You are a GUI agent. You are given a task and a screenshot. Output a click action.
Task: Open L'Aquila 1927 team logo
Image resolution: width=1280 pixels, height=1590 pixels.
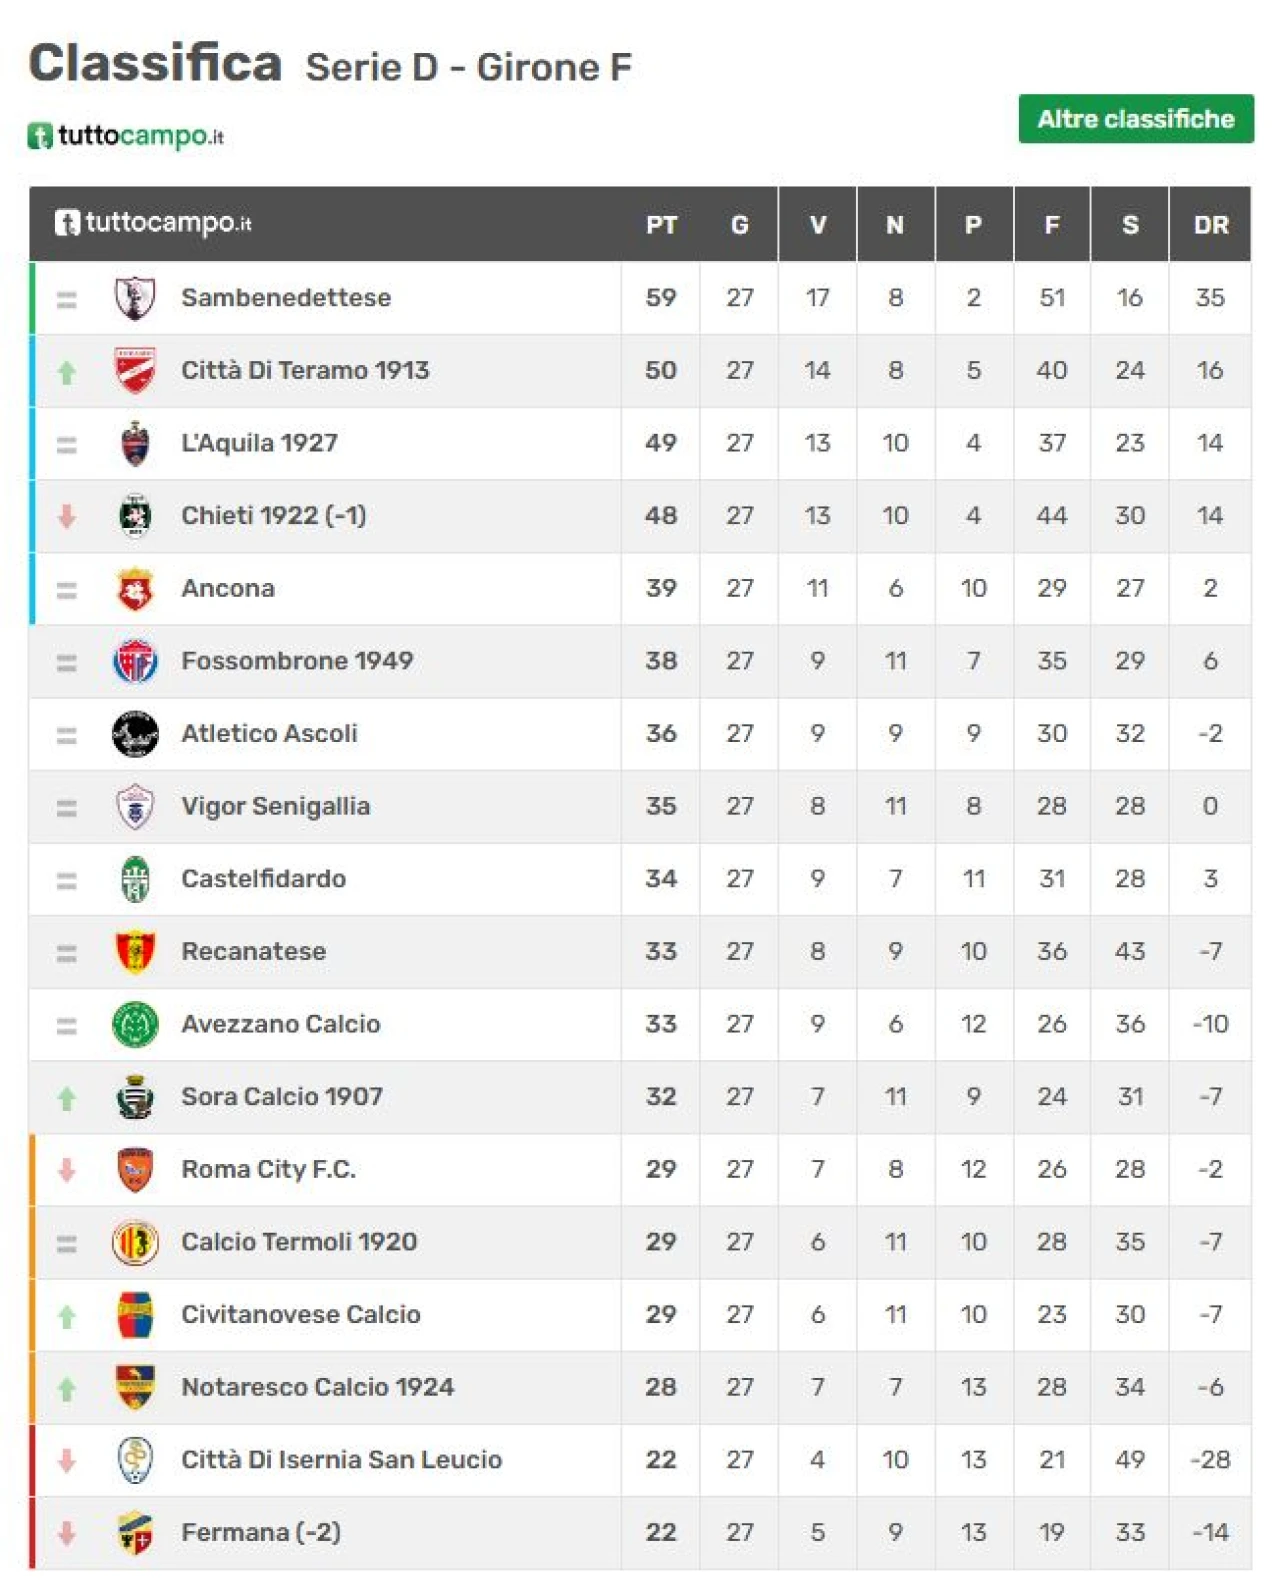[x=135, y=444]
